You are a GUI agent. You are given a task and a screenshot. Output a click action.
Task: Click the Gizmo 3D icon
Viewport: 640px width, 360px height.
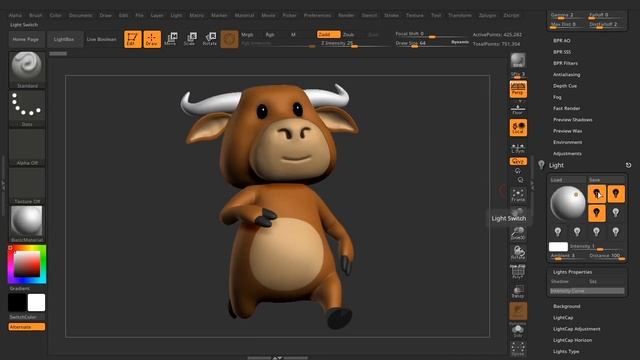tap(229, 39)
